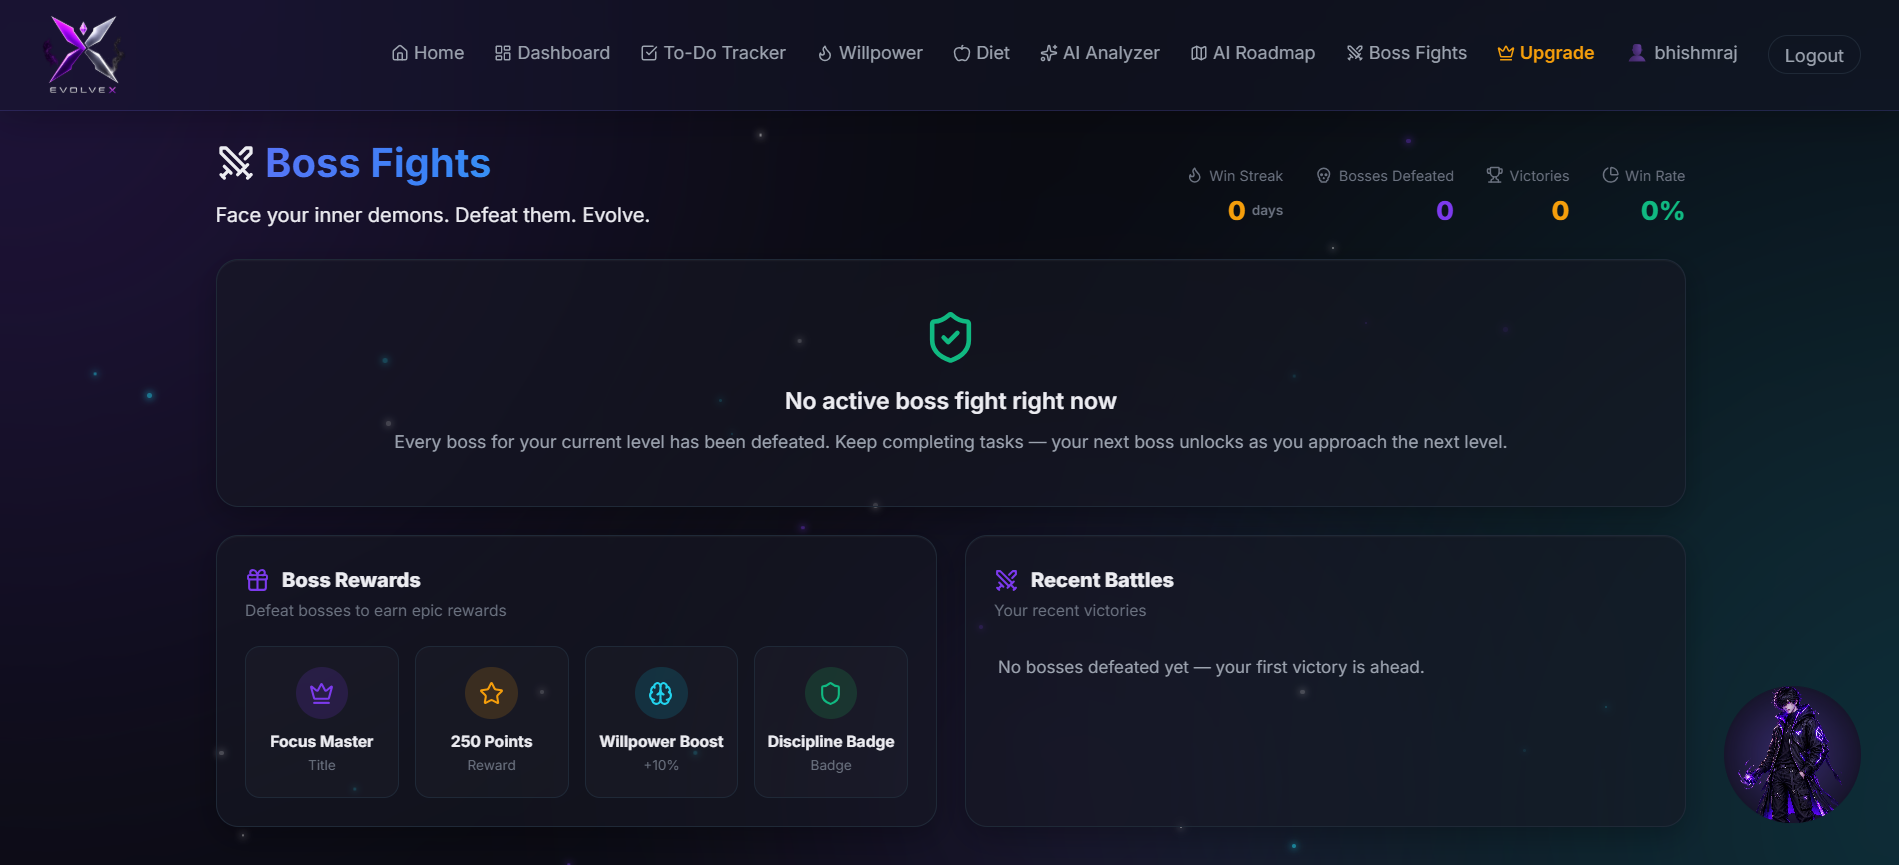The width and height of the screenshot is (1899, 865).
Task: Click the EvolveX logo in the header
Action: pyautogui.click(x=84, y=55)
